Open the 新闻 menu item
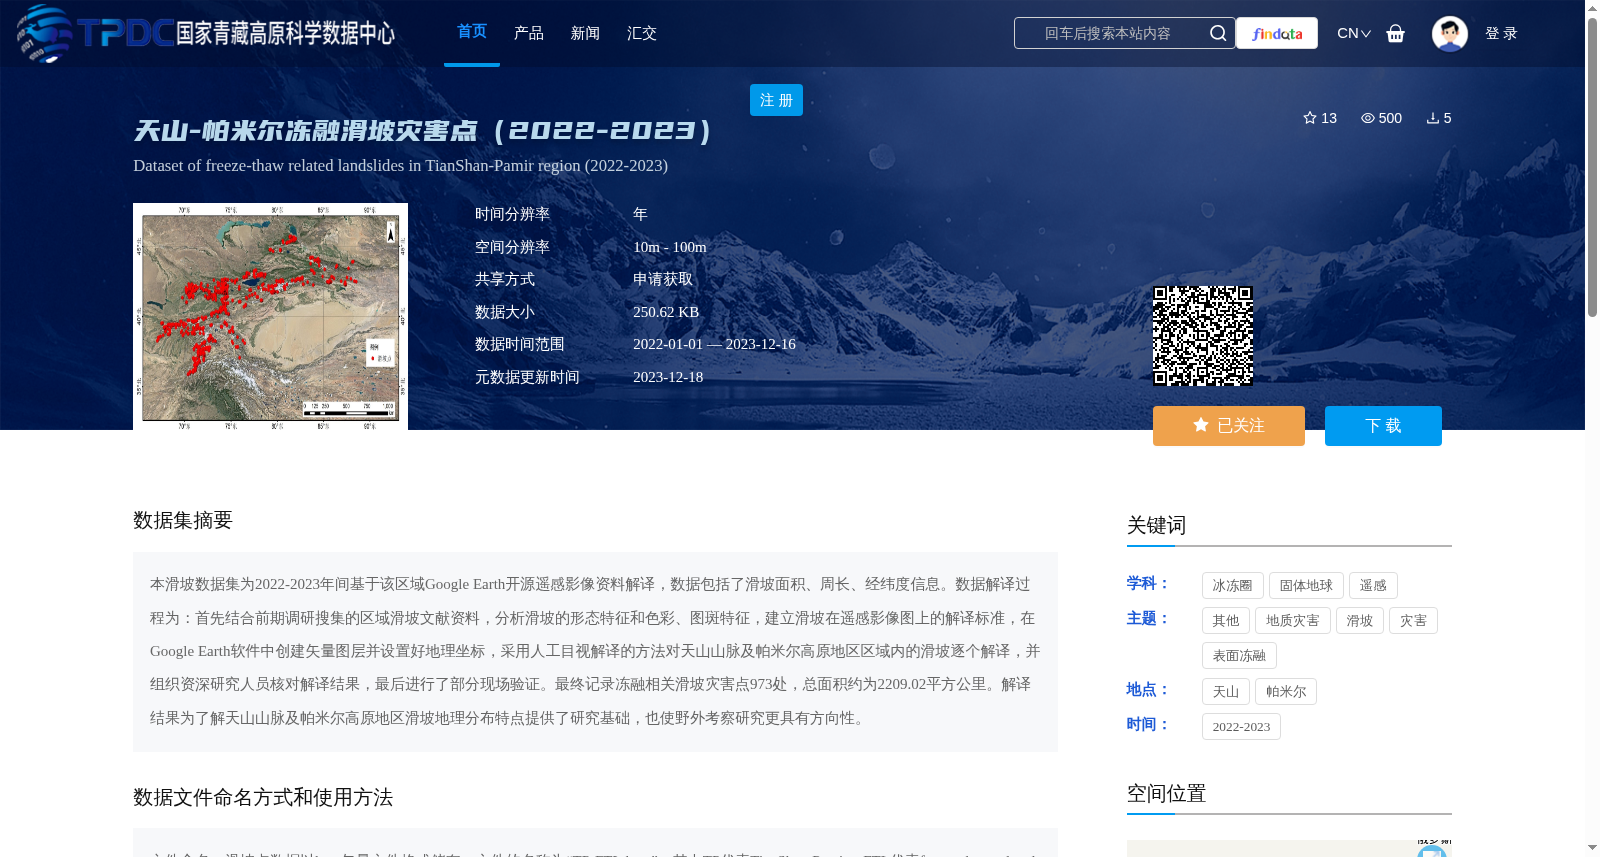Screen dimensions: 1600x857 pos(585,33)
